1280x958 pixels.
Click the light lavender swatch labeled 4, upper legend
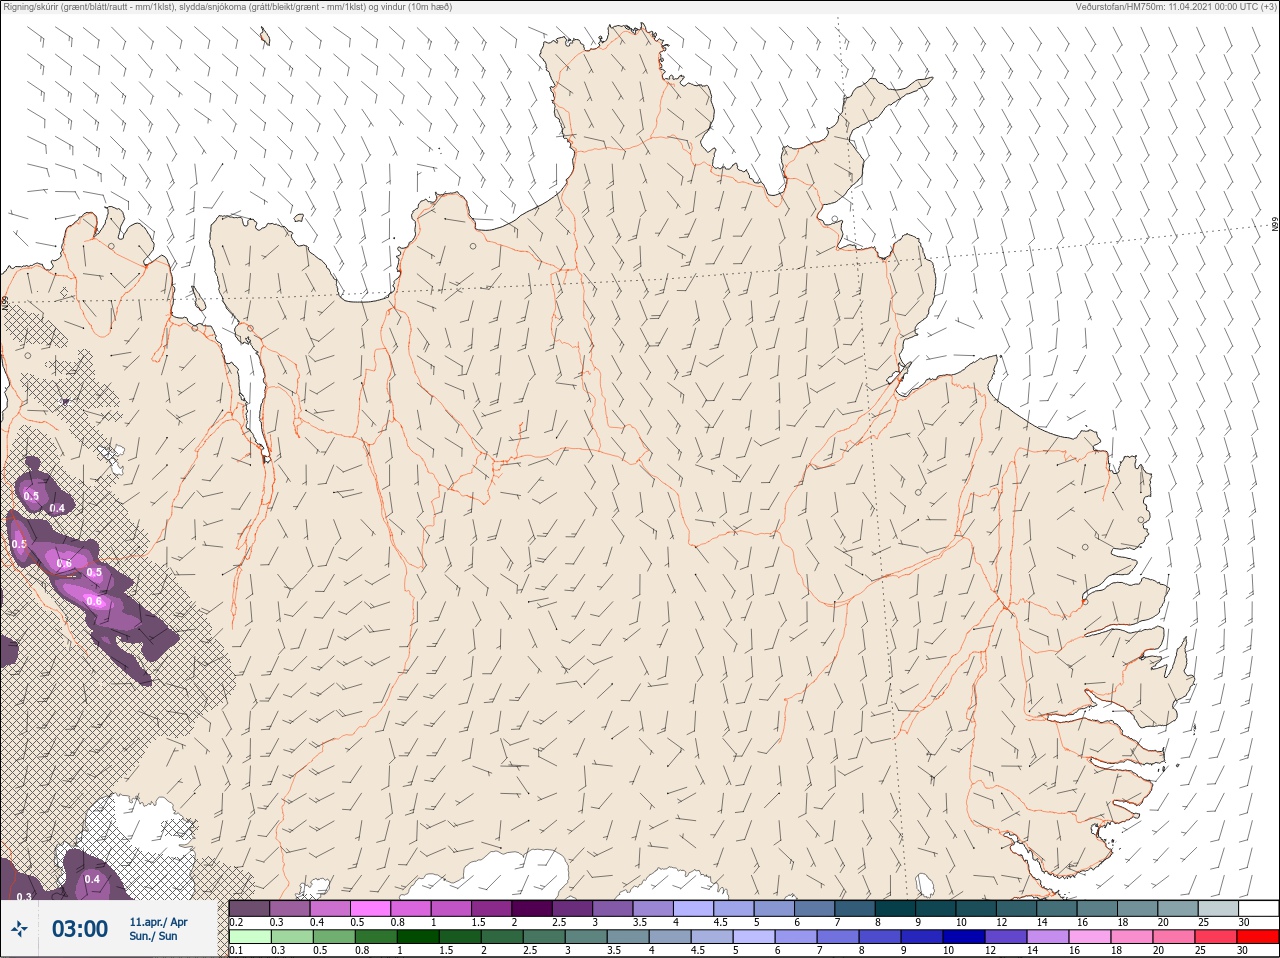[x=693, y=909]
